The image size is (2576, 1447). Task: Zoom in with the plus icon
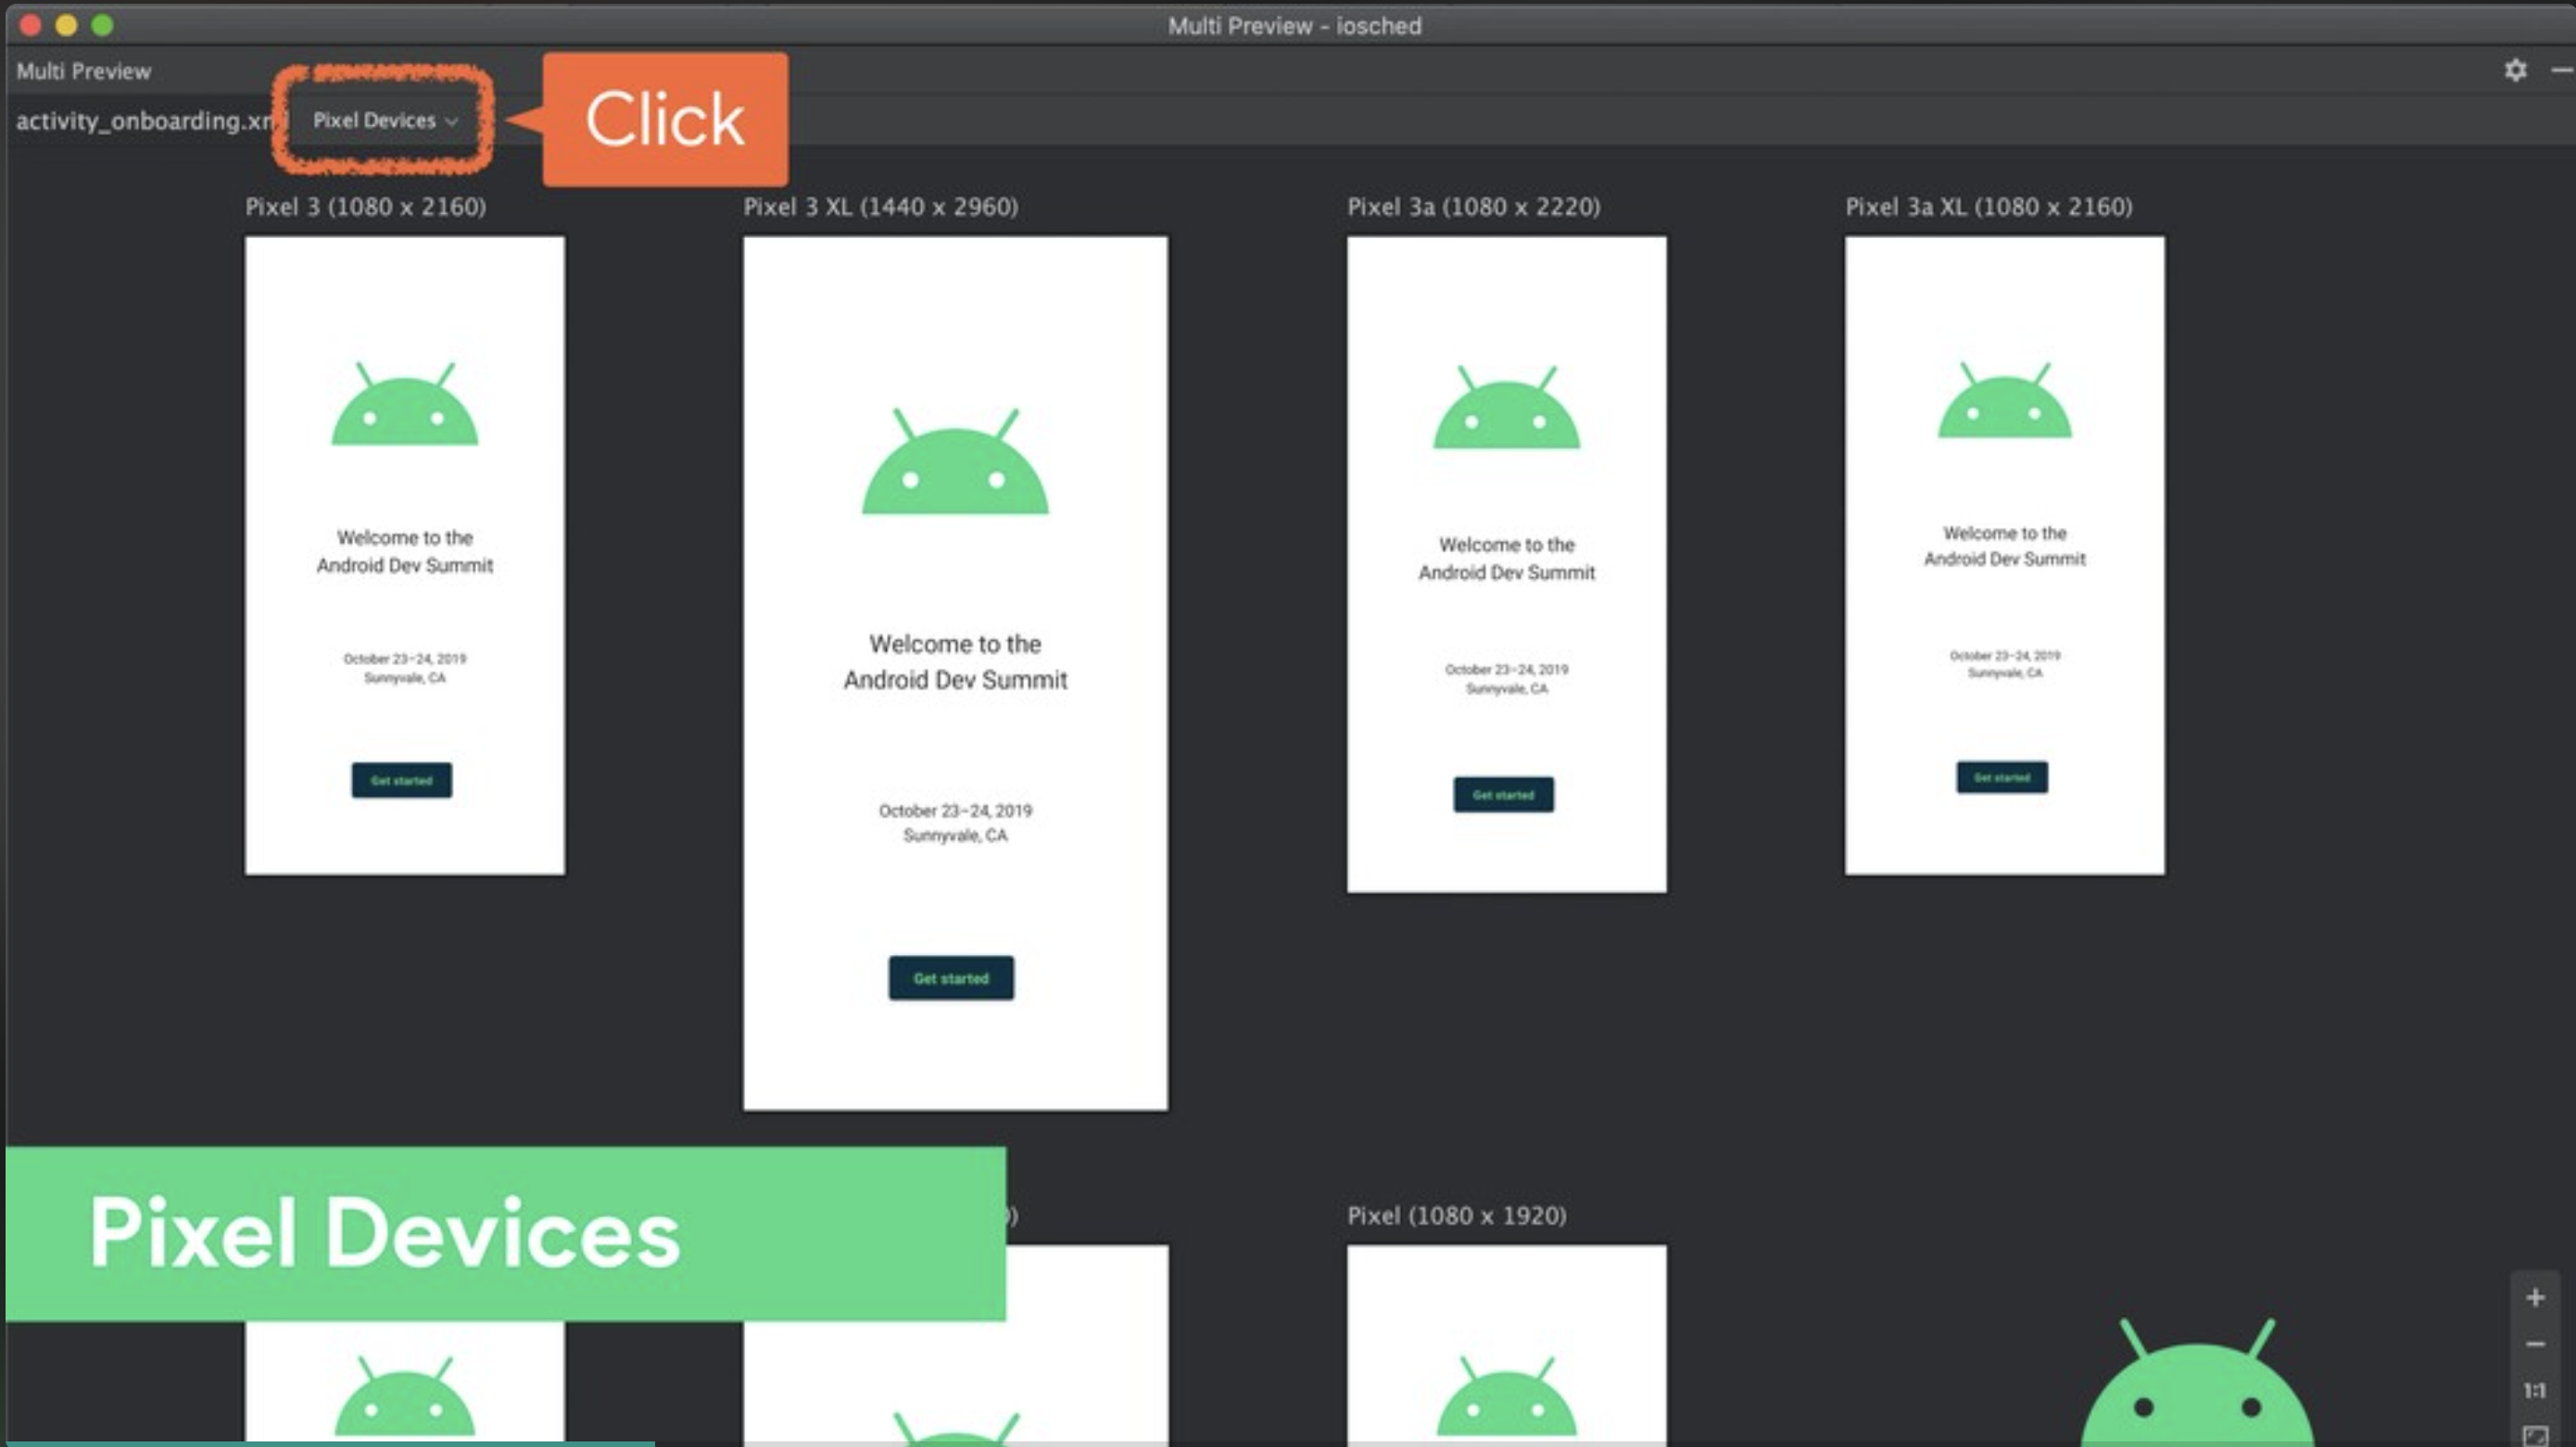2534,1298
